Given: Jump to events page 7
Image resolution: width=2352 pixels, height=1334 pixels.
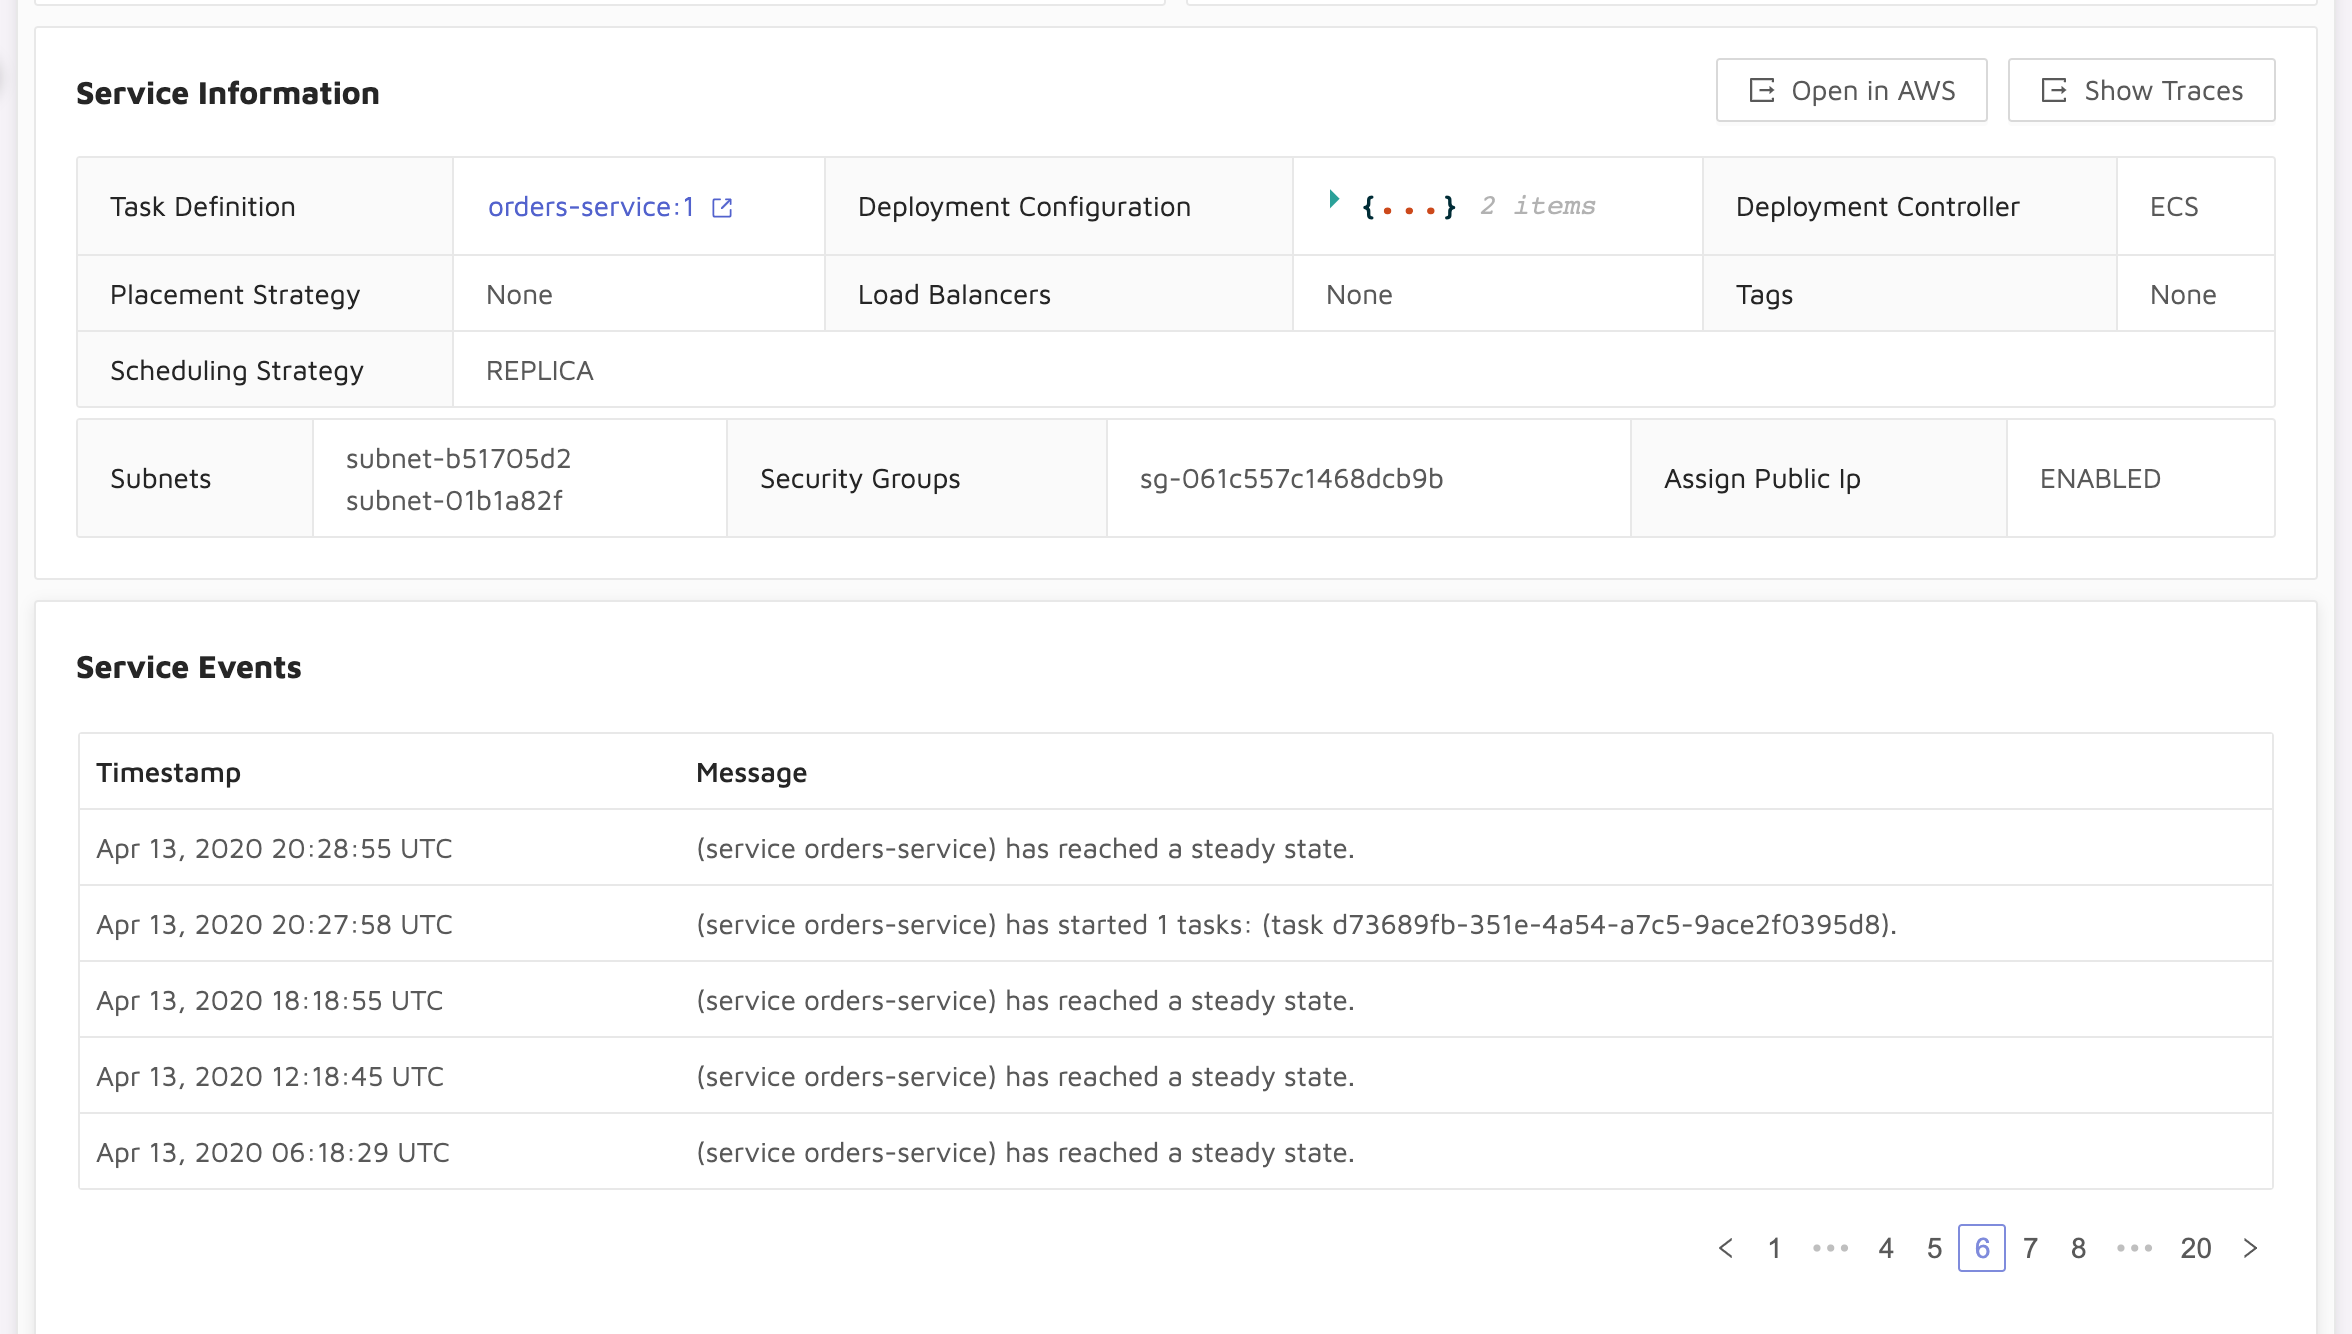Looking at the screenshot, I should tap(2030, 1248).
